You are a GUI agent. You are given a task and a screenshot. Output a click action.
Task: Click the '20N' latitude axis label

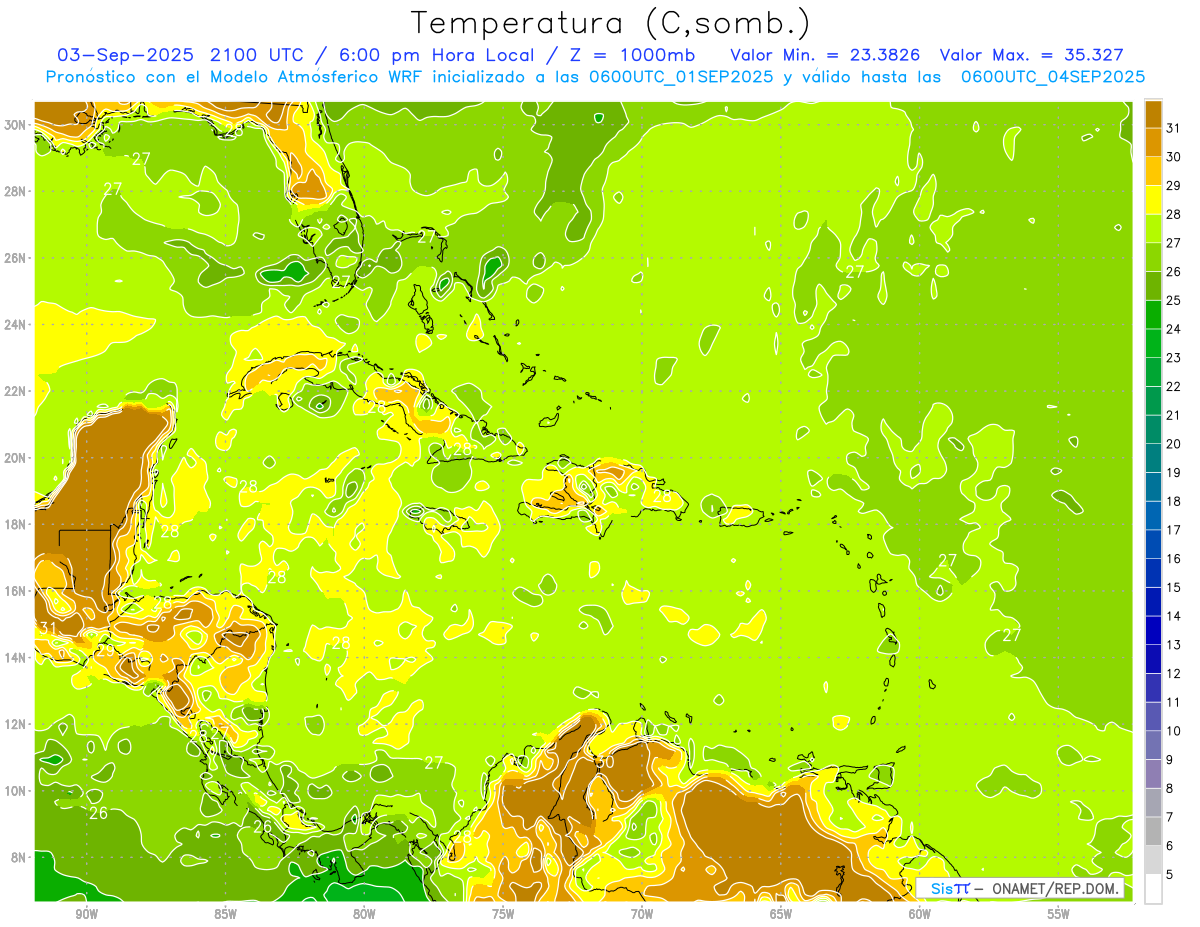tap(16, 457)
